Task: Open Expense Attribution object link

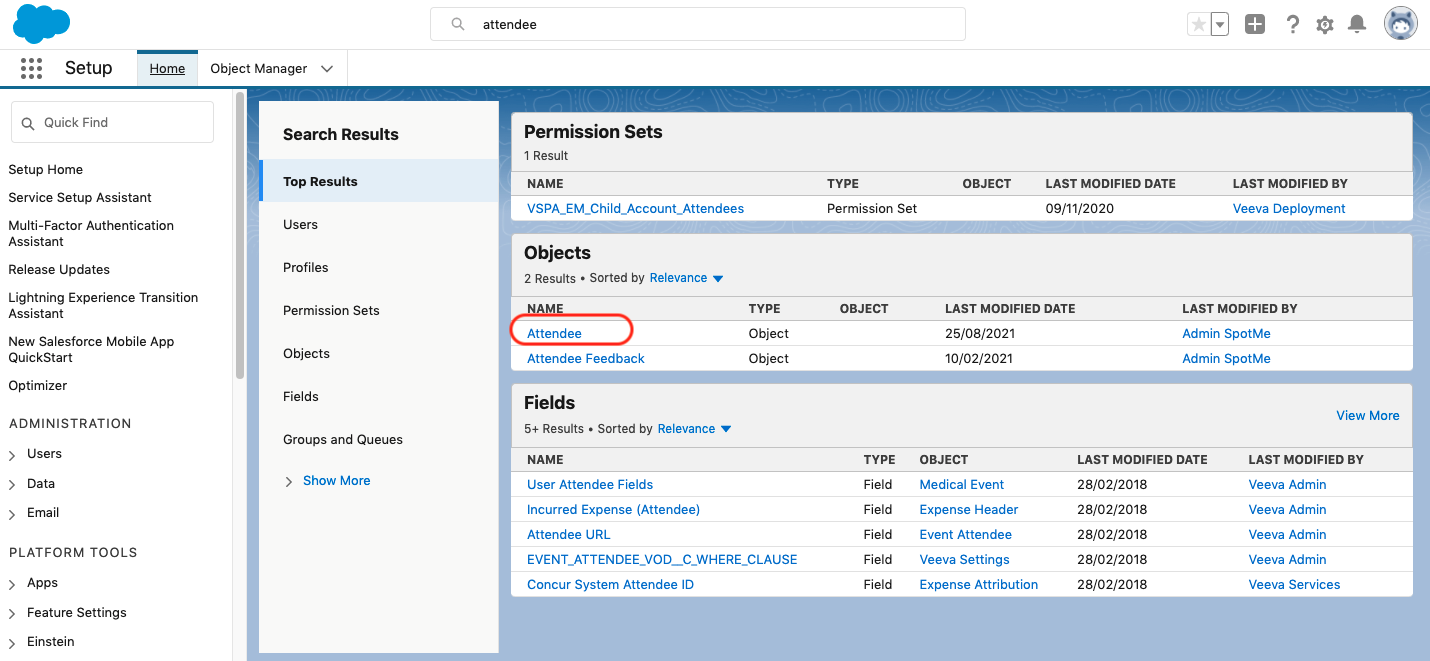Action: pyautogui.click(x=979, y=584)
